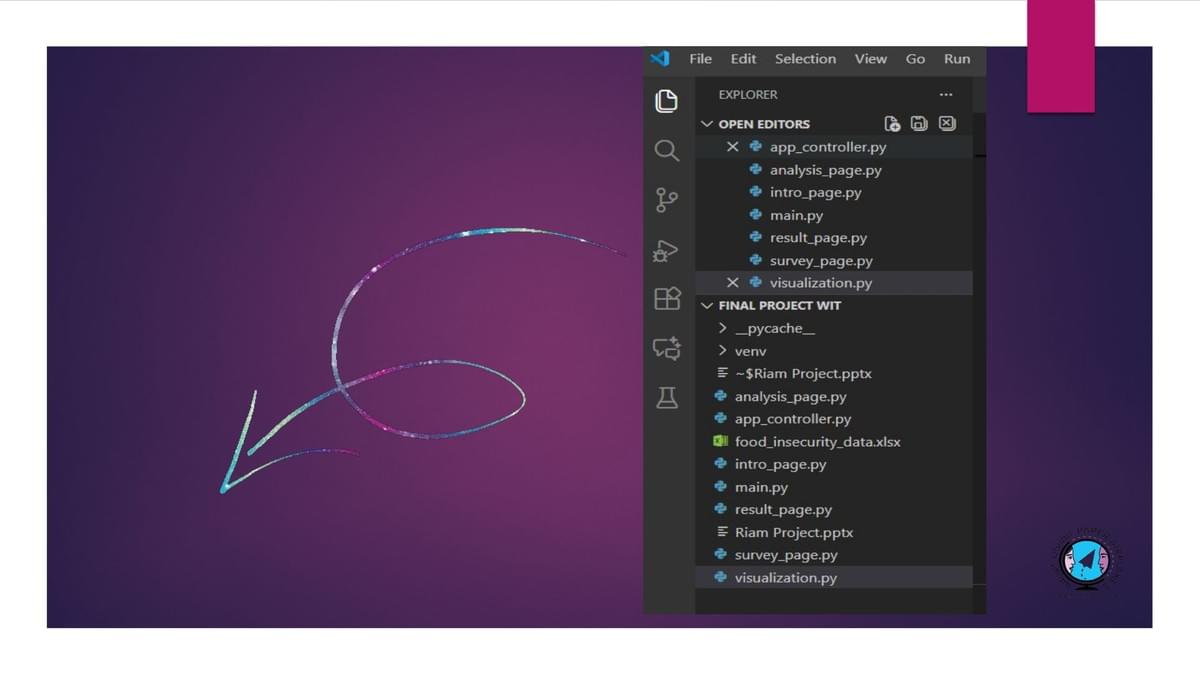Image resolution: width=1200 pixels, height=675 pixels.
Task: Open the Run menu
Action: pyautogui.click(x=957, y=59)
